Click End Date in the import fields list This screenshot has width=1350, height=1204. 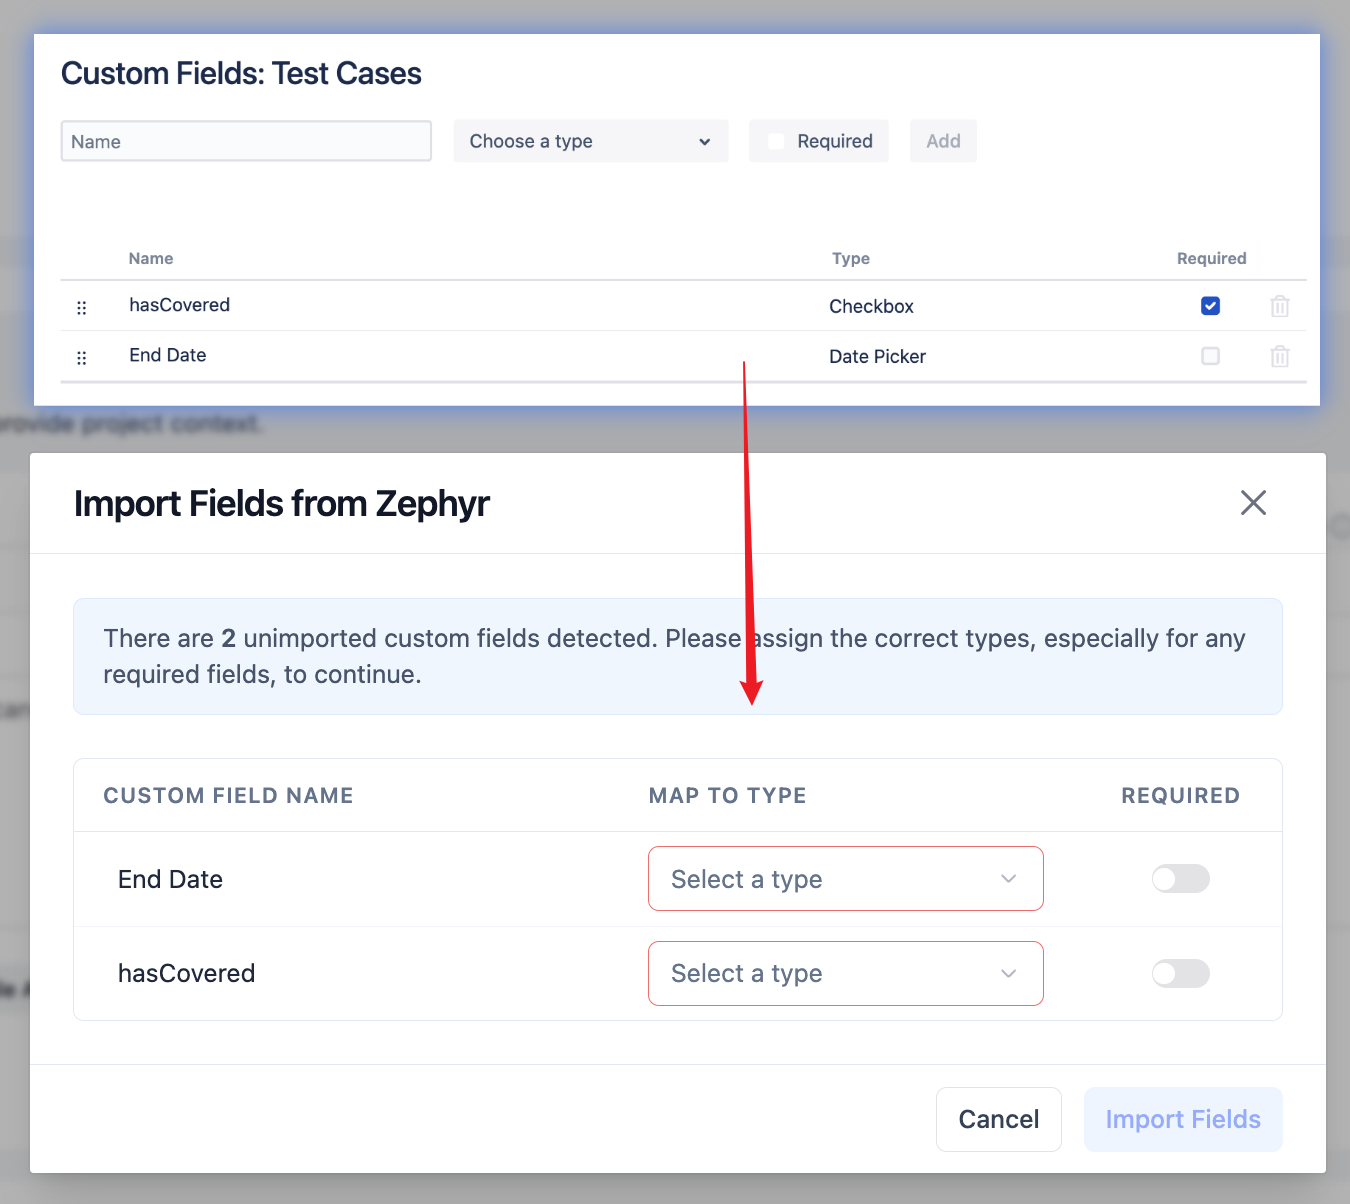coord(170,879)
